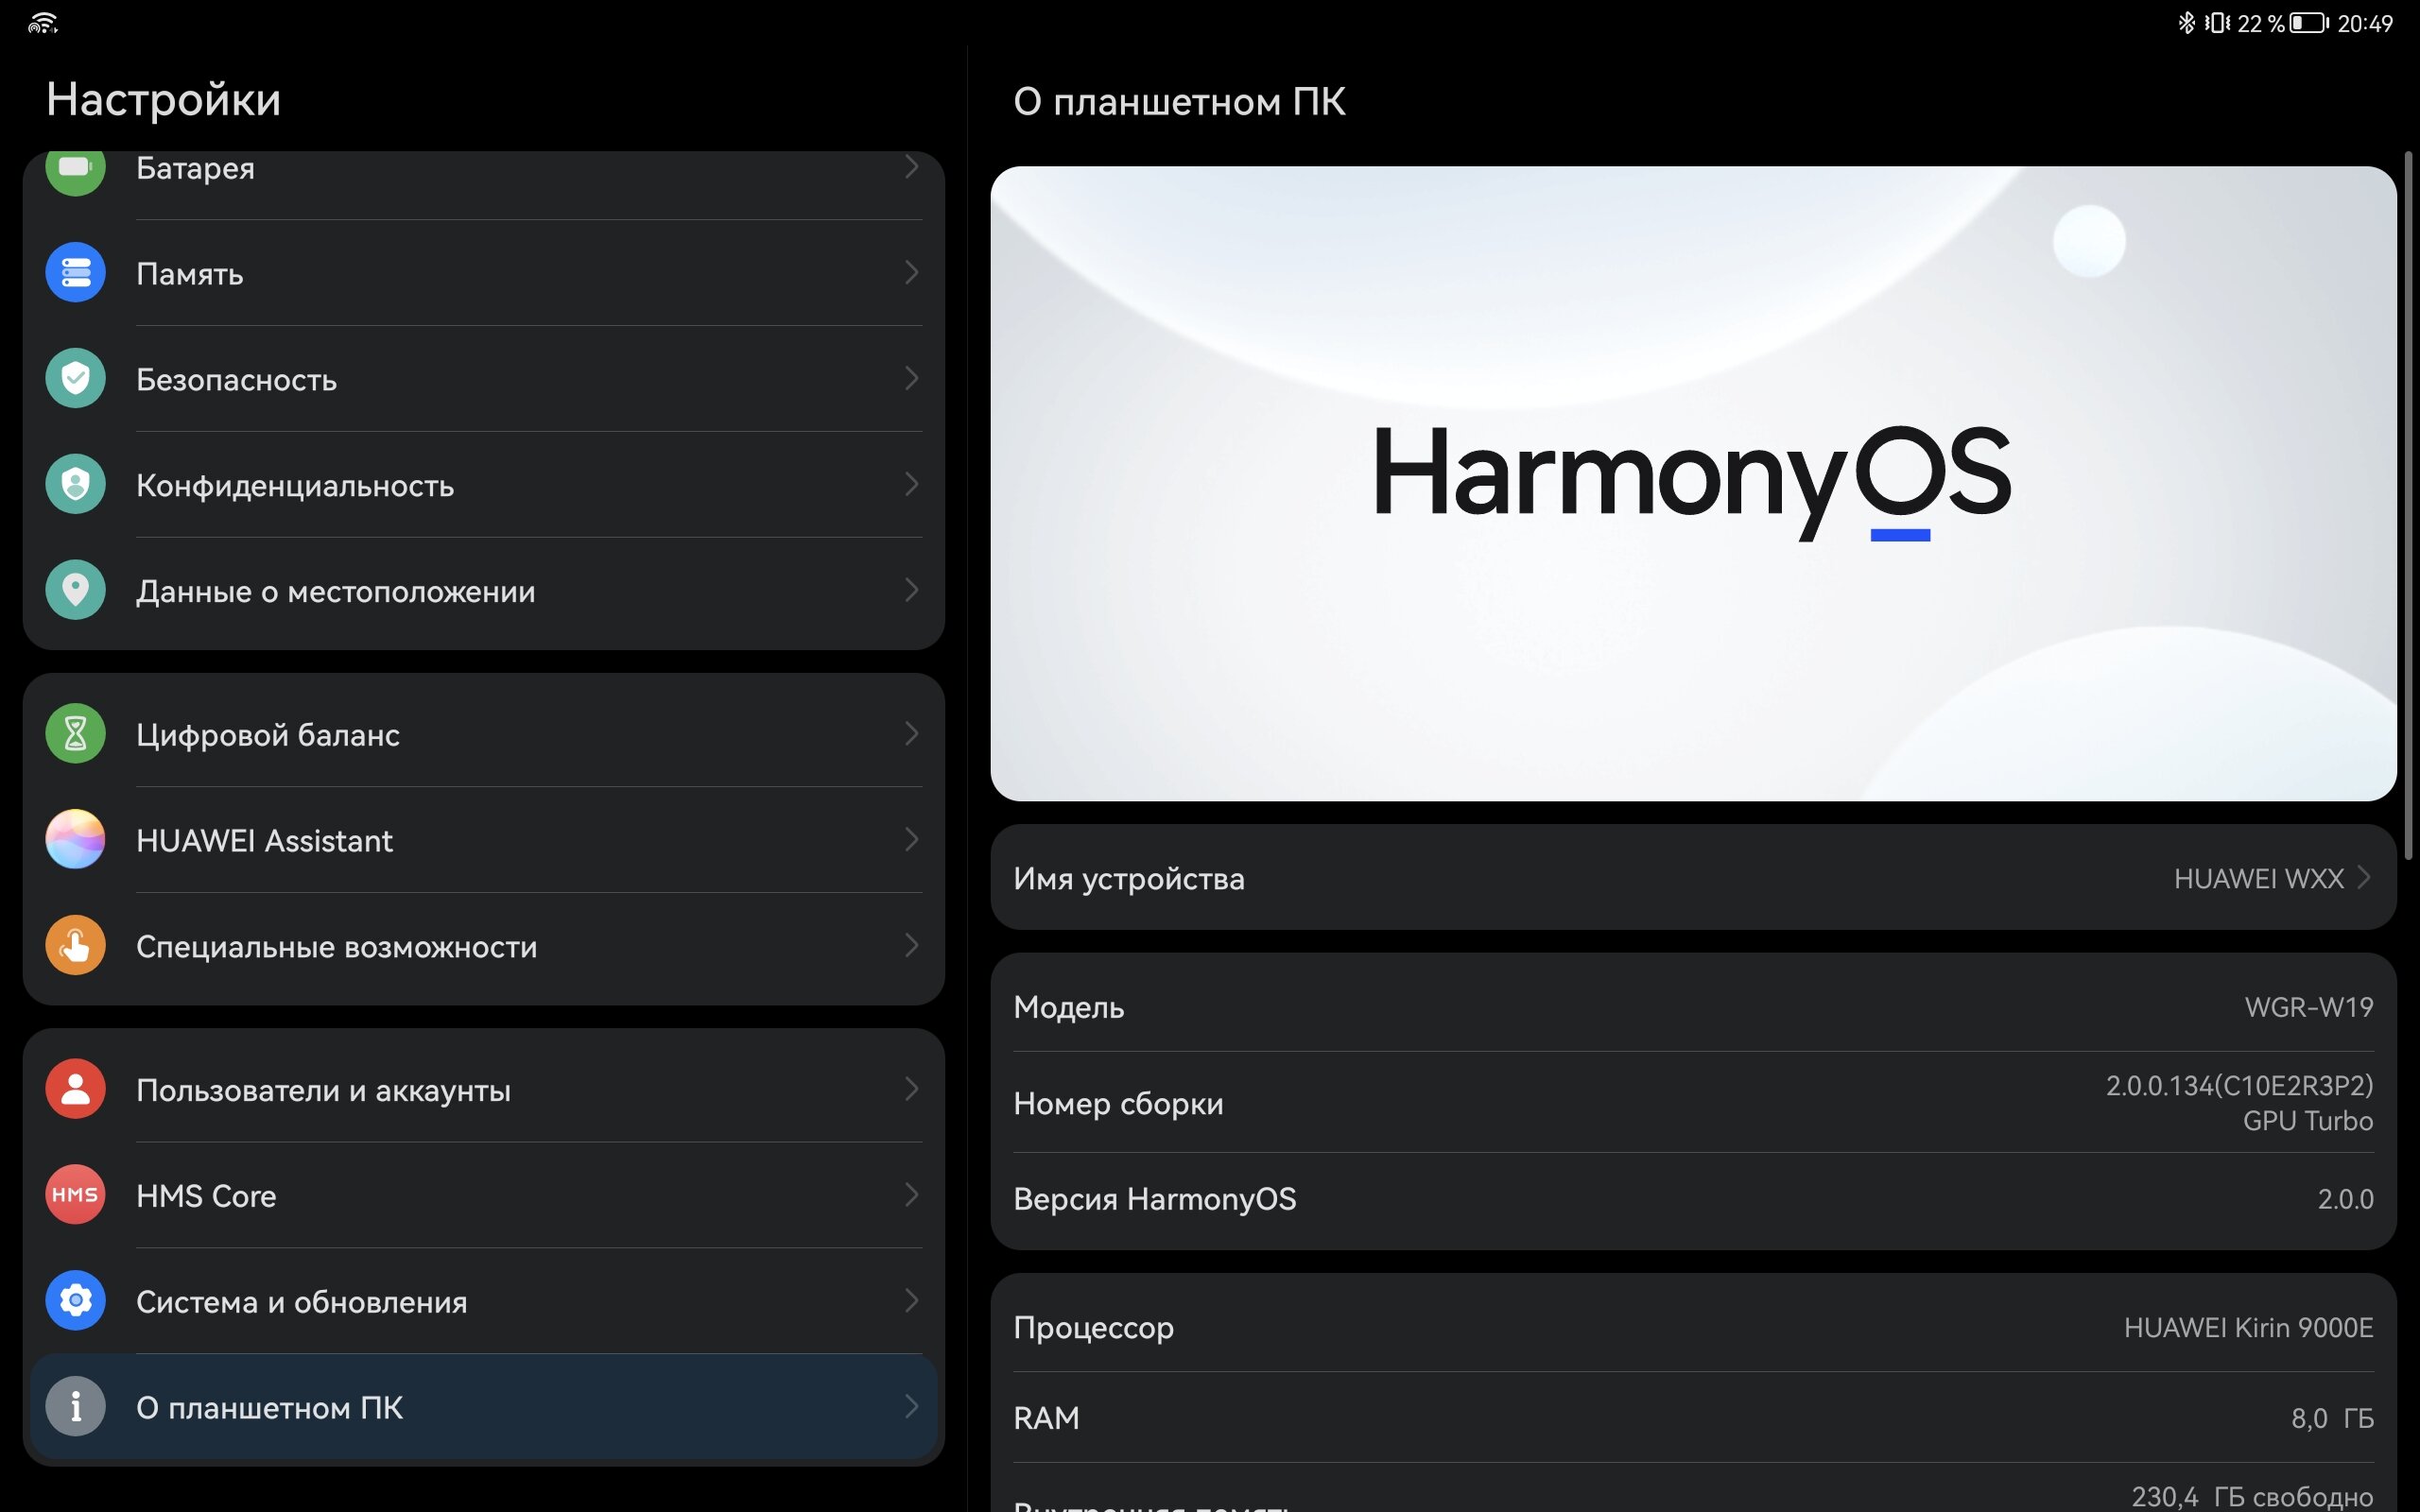Select О планшетном ПК entry
The width and height of the screenshot is (2420, 1512).
[x=484, y=1407]
